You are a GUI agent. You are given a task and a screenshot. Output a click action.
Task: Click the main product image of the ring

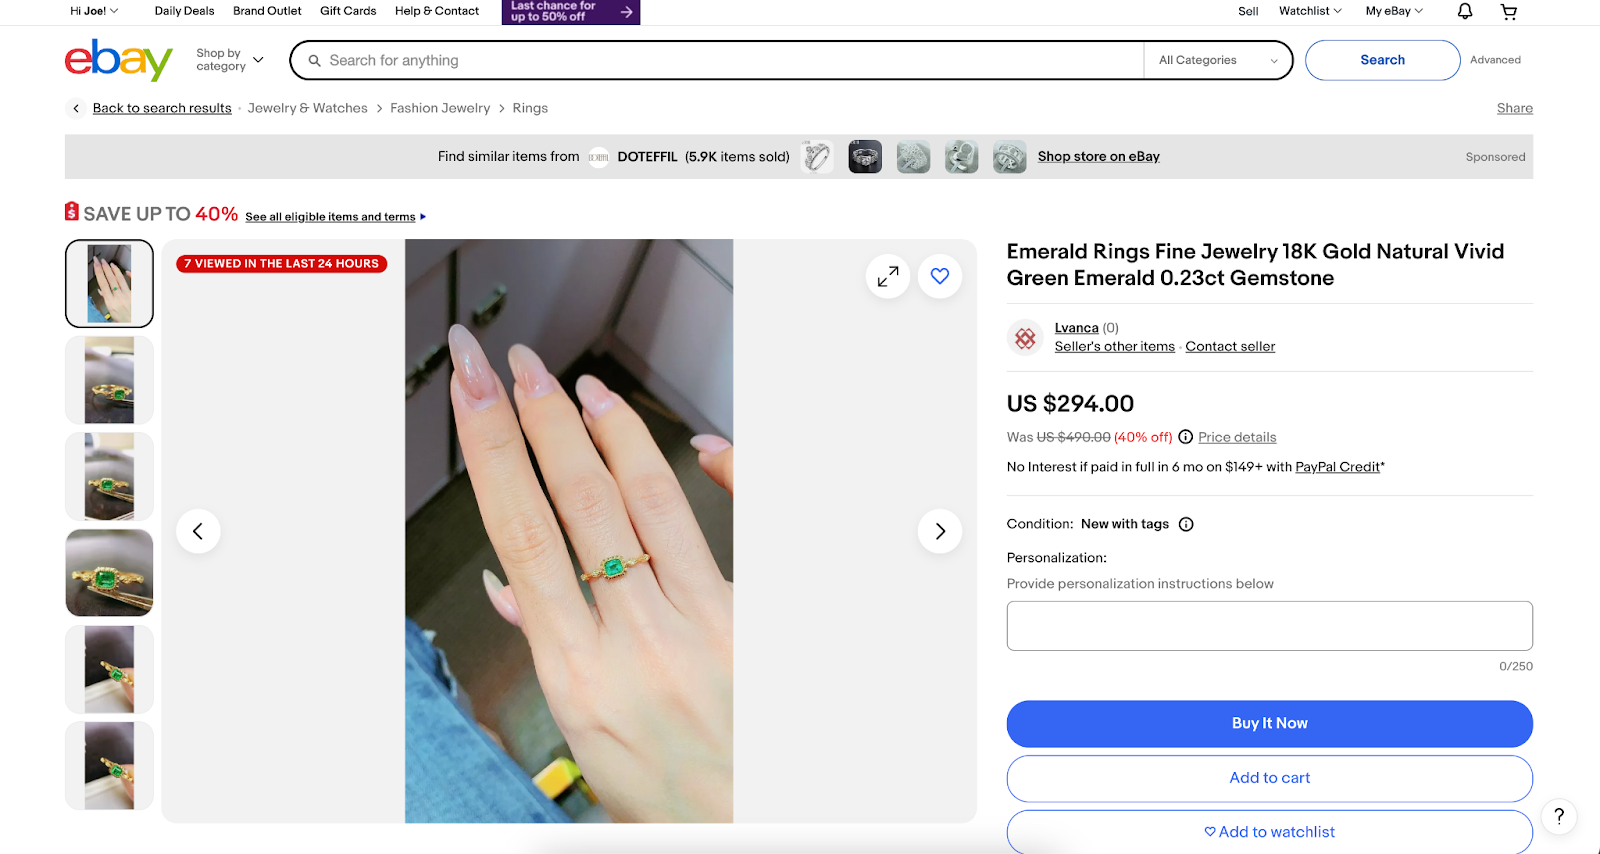coord(569,531)
